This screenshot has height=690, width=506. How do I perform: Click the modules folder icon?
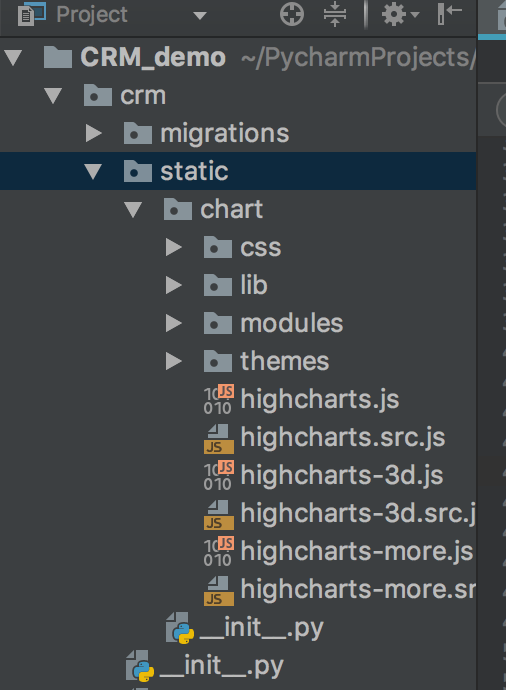[218, 323]
